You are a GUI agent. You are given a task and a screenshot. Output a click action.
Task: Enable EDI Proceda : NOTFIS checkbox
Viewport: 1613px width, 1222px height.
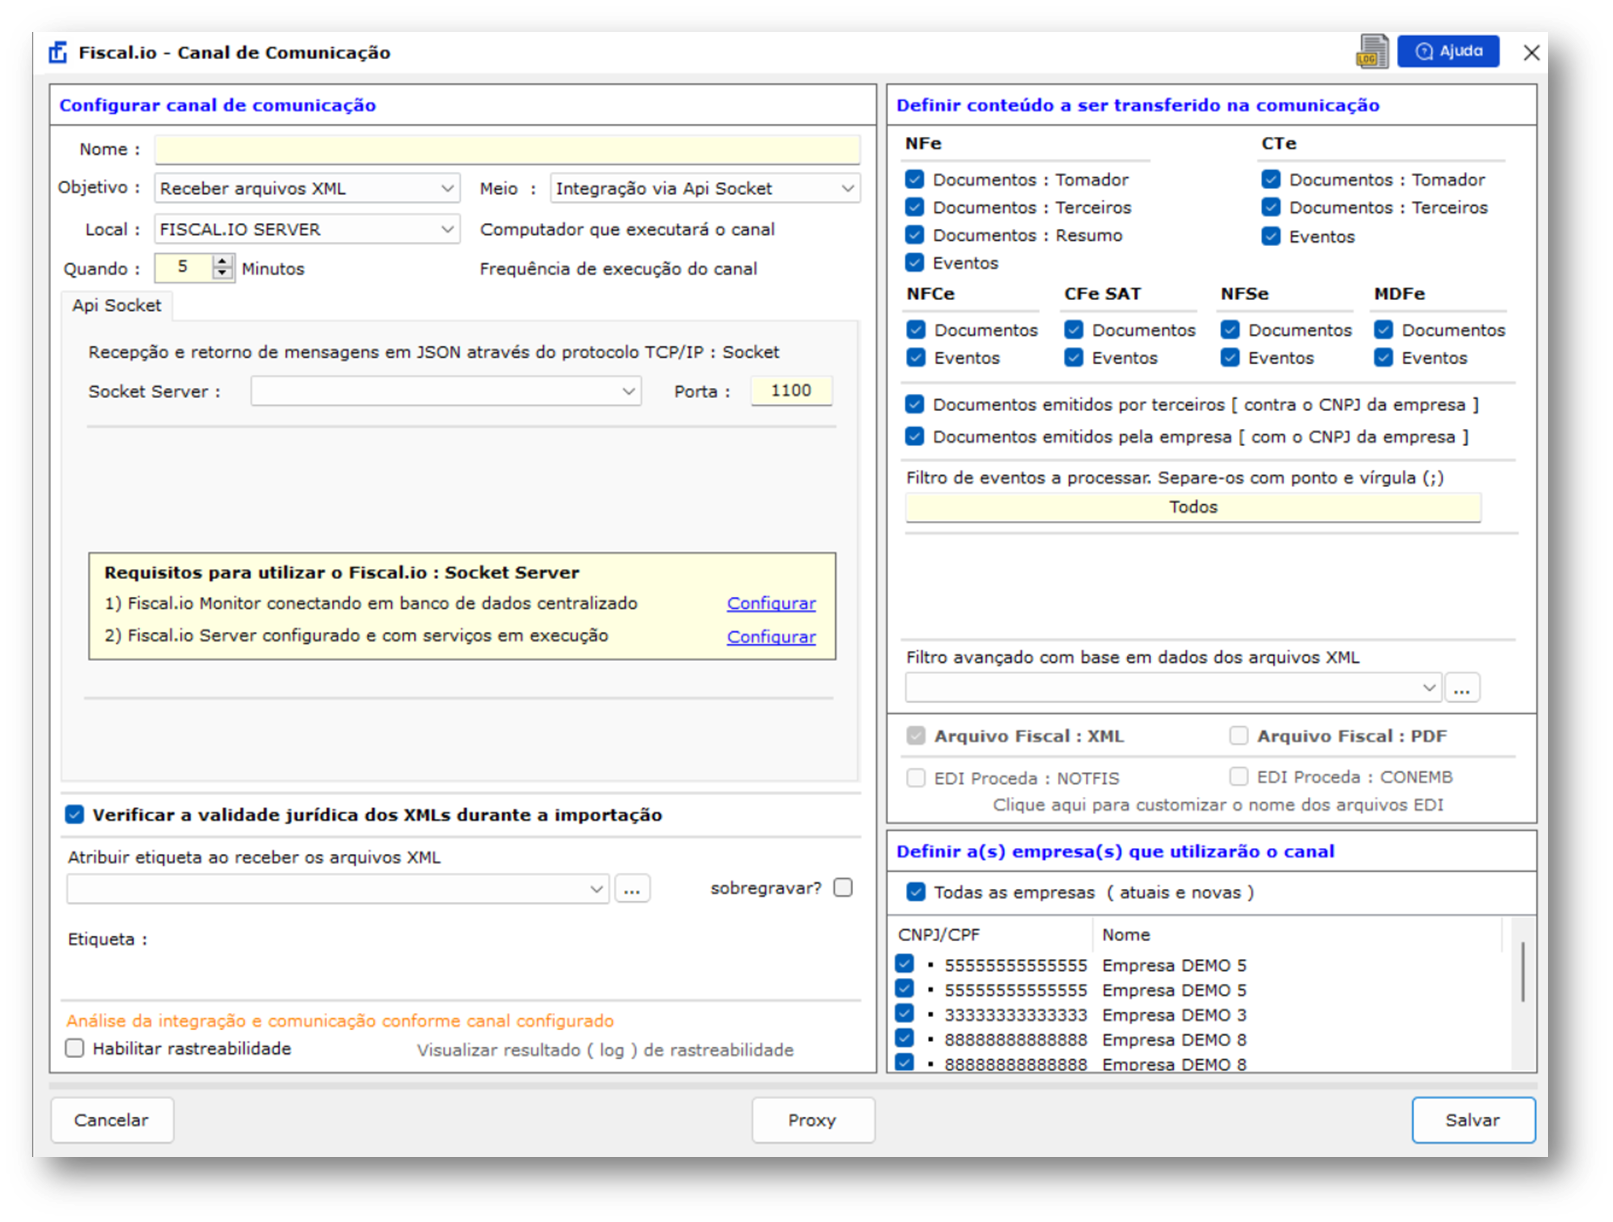[915, 777]
